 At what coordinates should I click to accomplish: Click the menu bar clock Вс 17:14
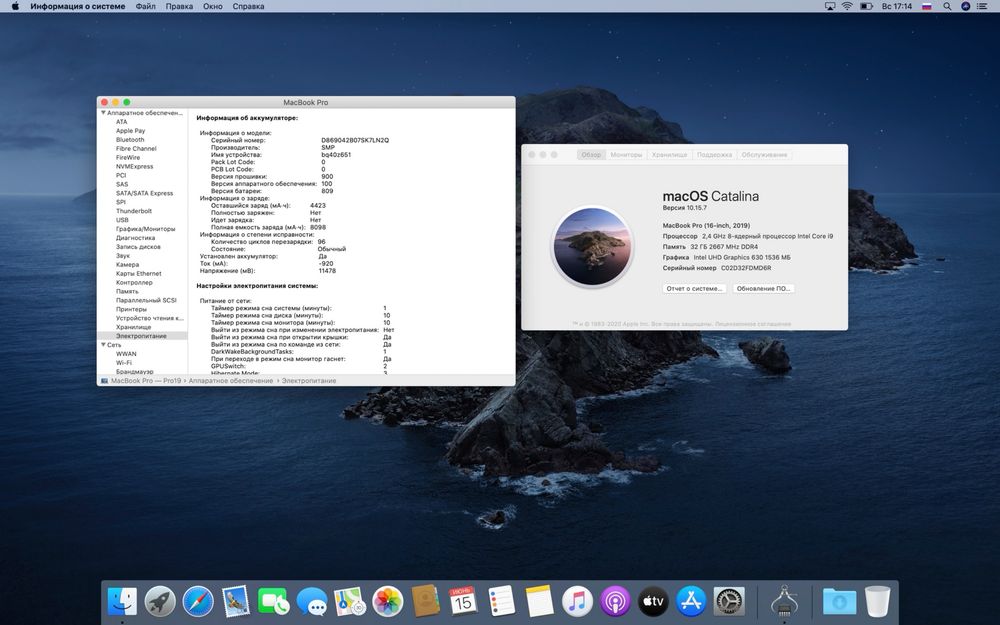897,6
